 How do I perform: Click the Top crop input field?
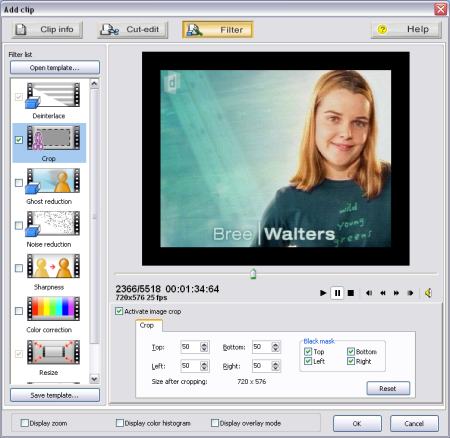click(x=190, y=347)
